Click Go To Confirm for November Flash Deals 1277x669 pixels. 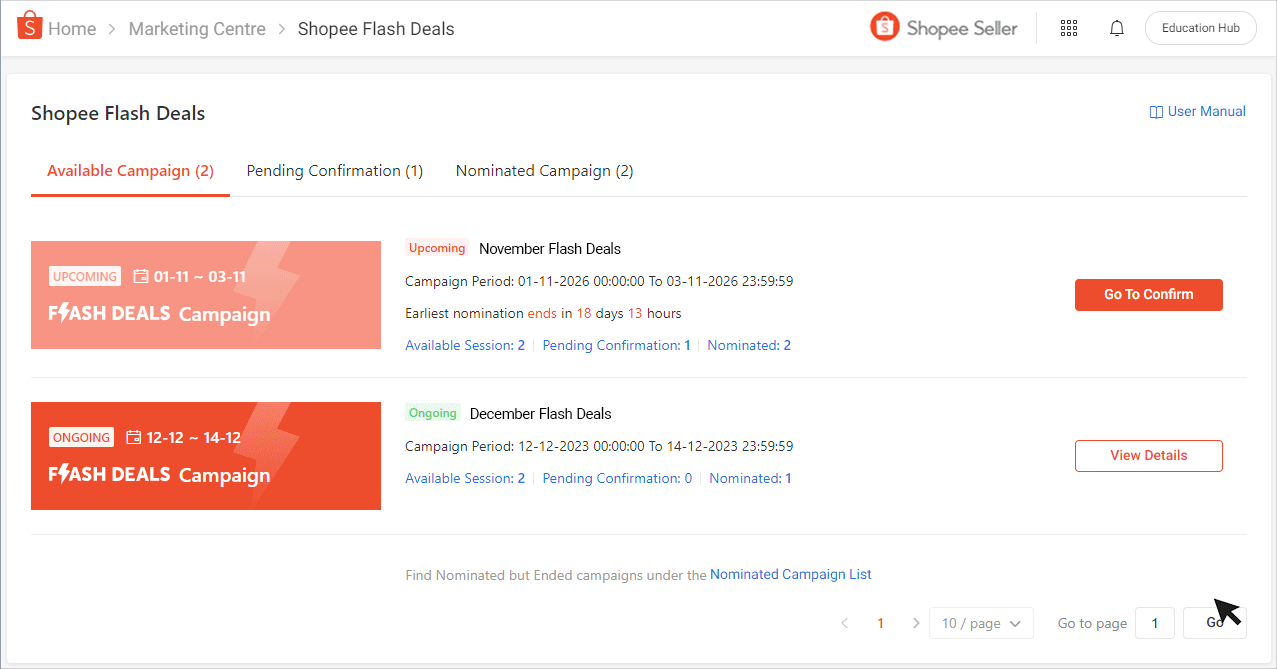(x=1148, y=295)
